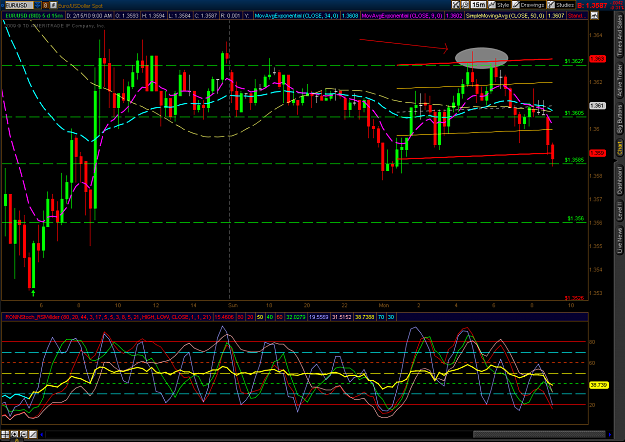Click the right scroll arrow of time scrollbar
Screen dimensions: 625x442
(609, 434)
